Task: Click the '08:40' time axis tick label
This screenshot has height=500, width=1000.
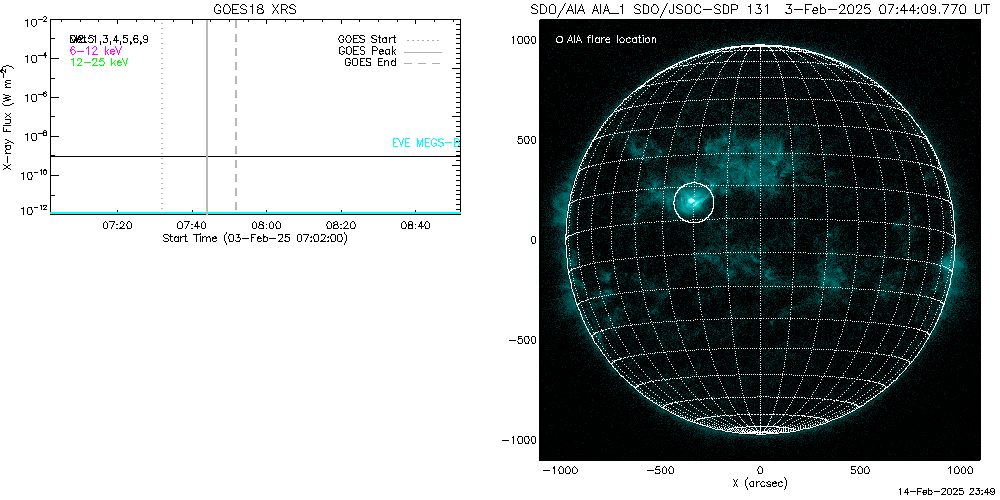Action: (416, 224)
